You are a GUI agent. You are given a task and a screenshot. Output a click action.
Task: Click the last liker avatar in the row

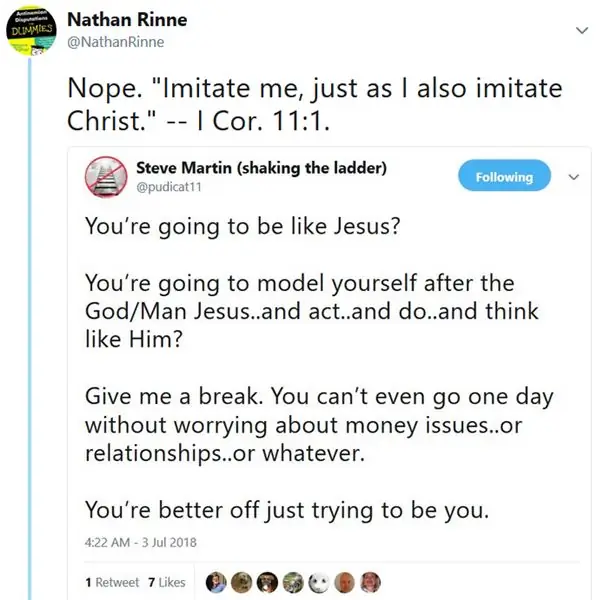[369, 581]
